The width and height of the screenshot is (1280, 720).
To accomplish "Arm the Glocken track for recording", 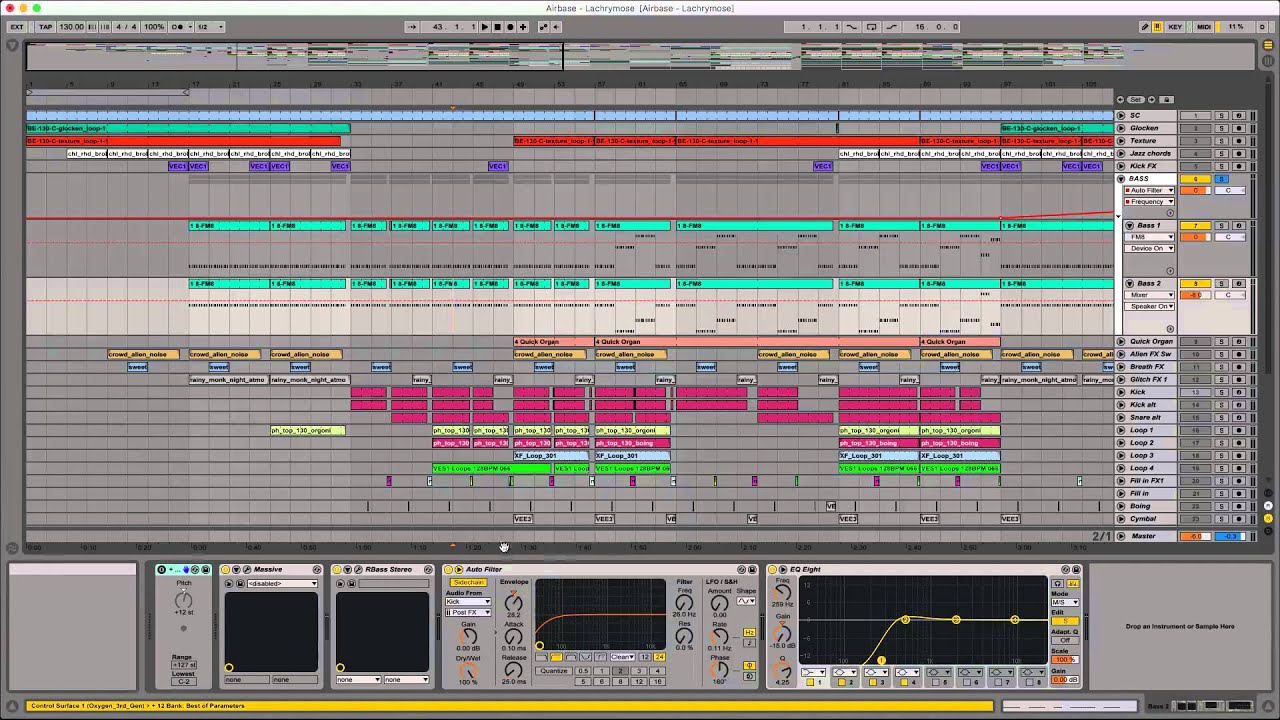I will click(1239, 128).
